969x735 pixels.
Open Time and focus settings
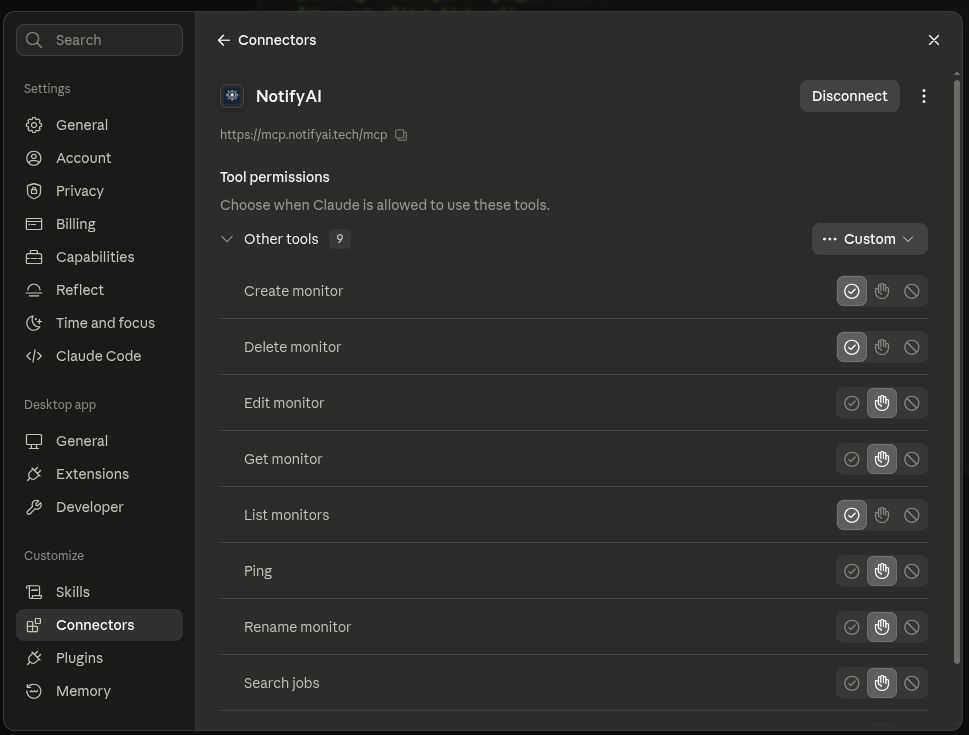(x=99, y=323)
